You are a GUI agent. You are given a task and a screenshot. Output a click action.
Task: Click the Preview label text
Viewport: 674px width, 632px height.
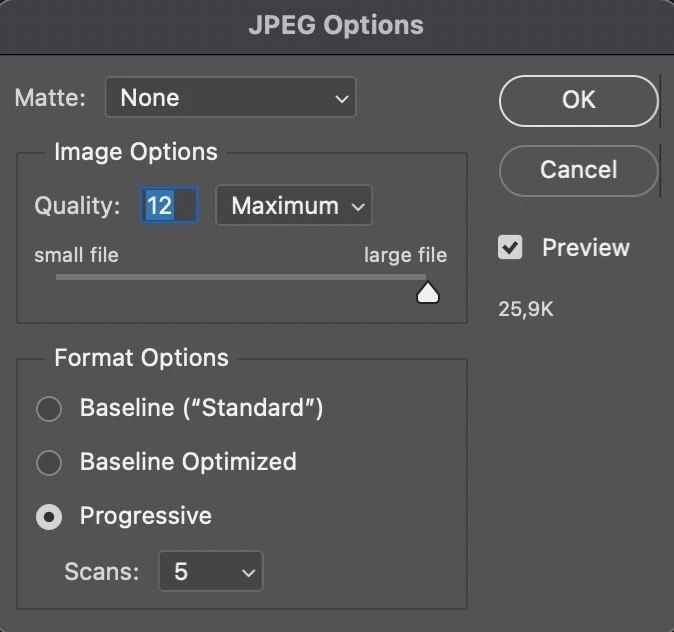point(586,248)
